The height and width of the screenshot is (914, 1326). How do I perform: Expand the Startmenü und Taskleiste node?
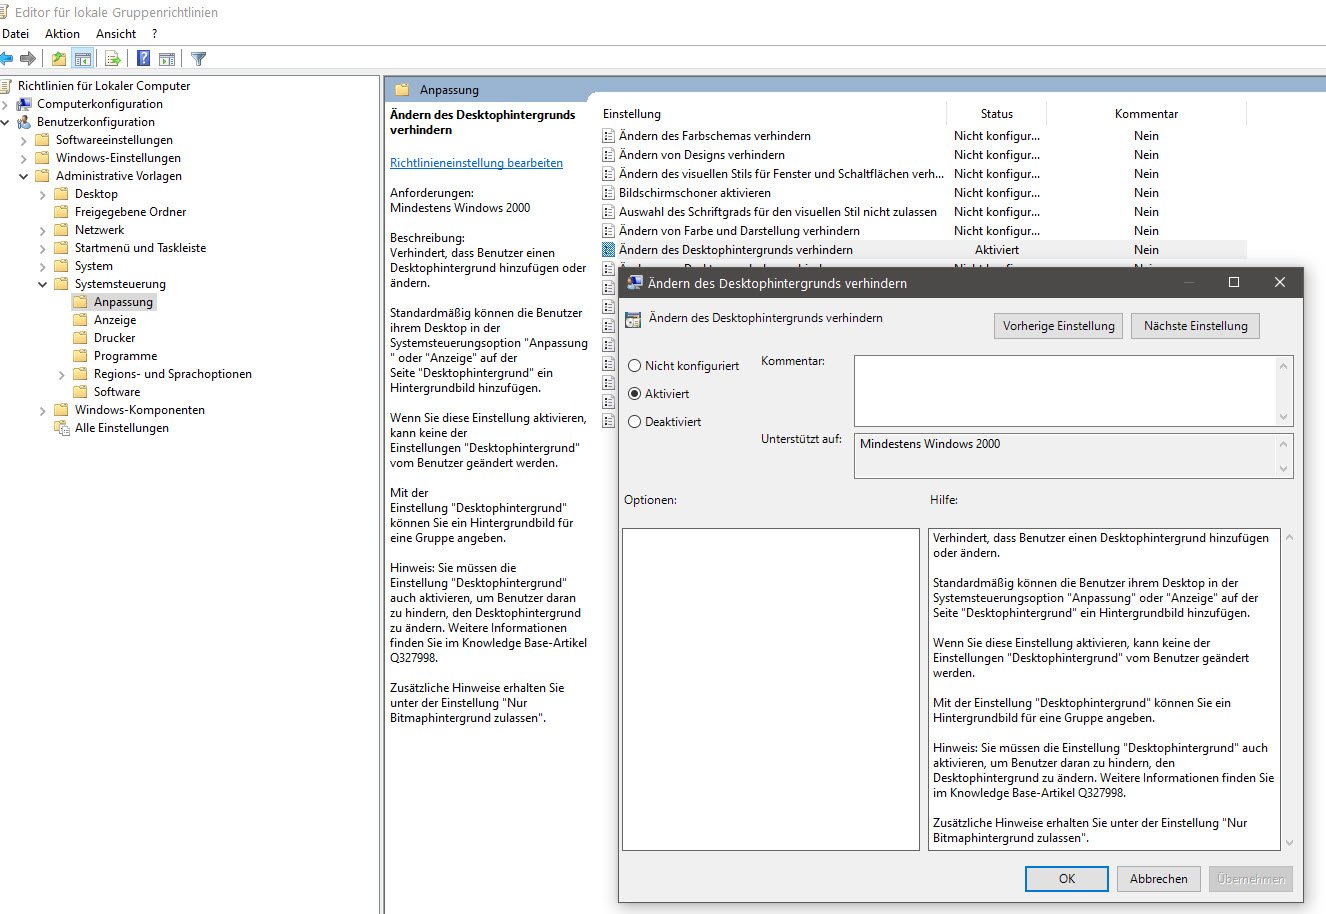(43, 248)
